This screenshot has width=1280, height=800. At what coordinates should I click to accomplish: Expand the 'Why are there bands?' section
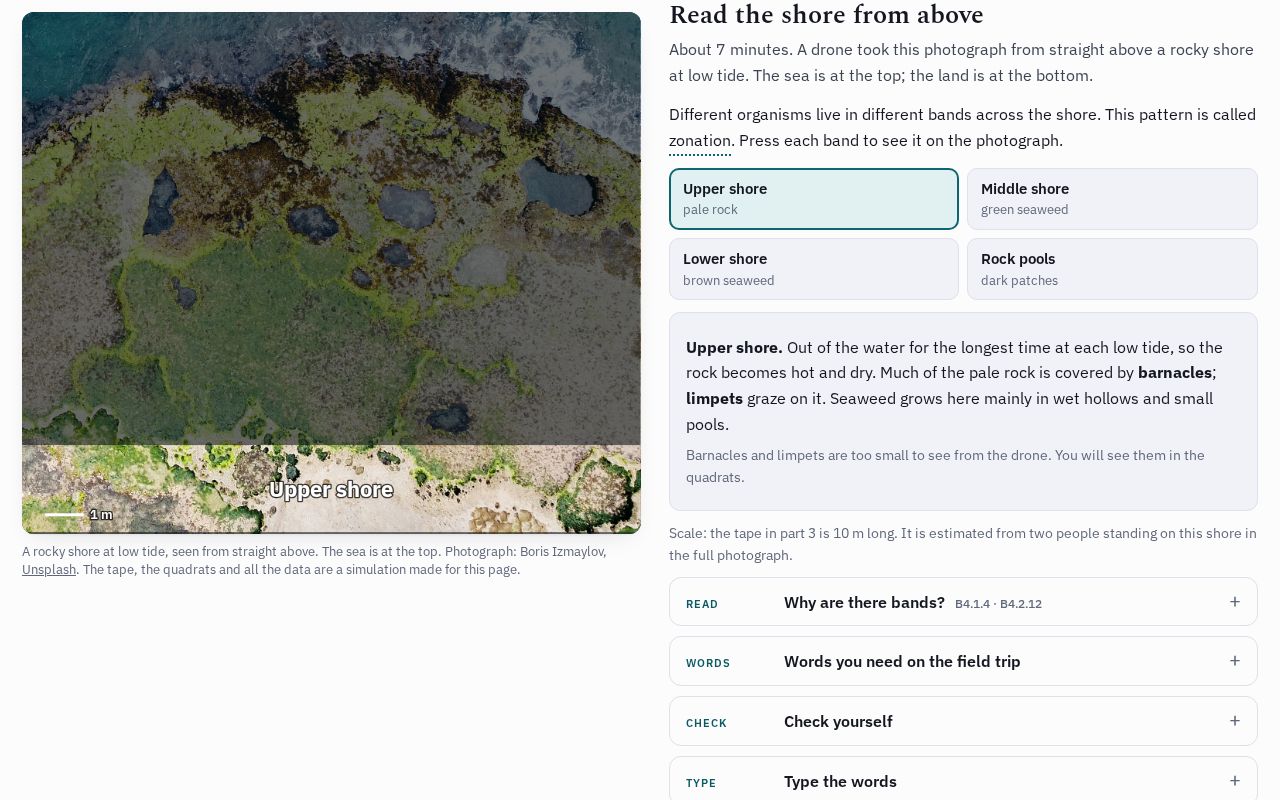(x=963, y=602)
